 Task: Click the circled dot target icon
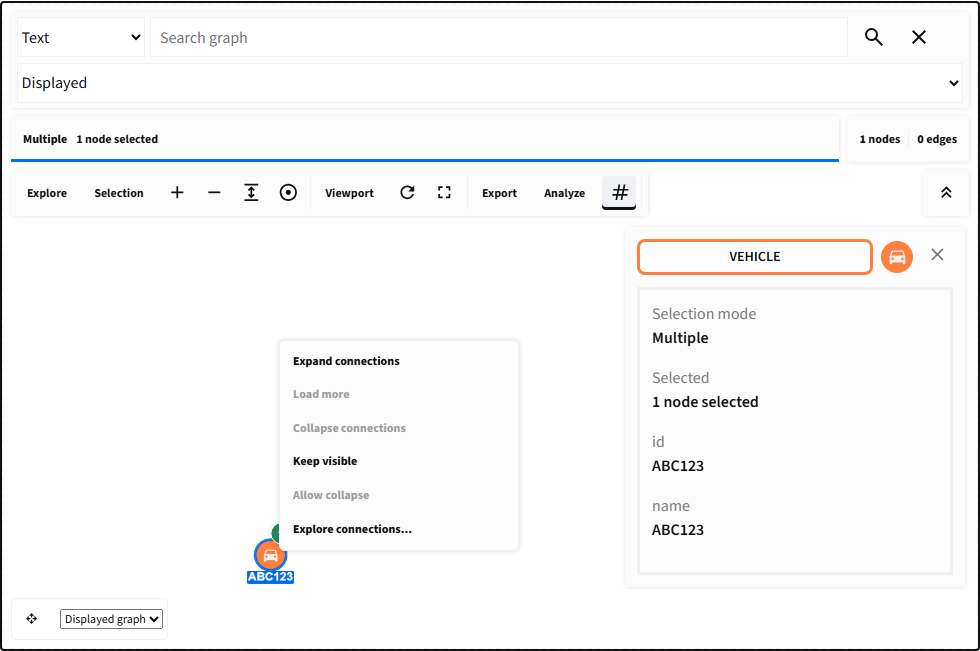click(x=288, y=192)
